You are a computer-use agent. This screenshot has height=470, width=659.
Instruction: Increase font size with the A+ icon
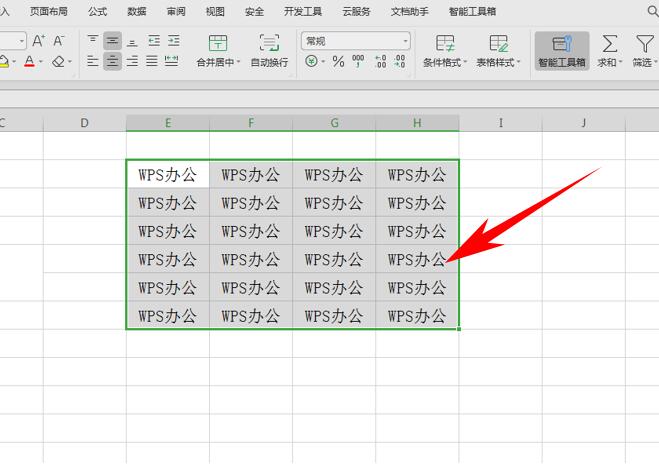[38, 41]
